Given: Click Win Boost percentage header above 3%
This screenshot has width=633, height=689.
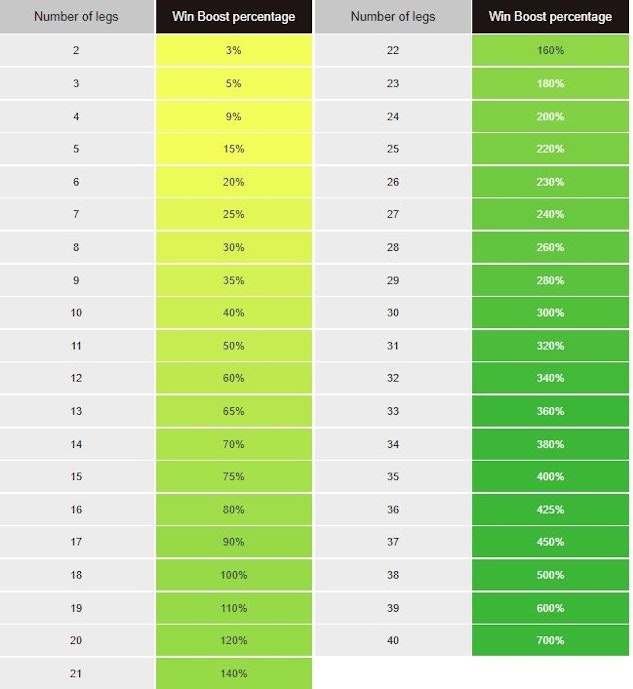Looking at the screenshot, I should [x=233, y=17].
